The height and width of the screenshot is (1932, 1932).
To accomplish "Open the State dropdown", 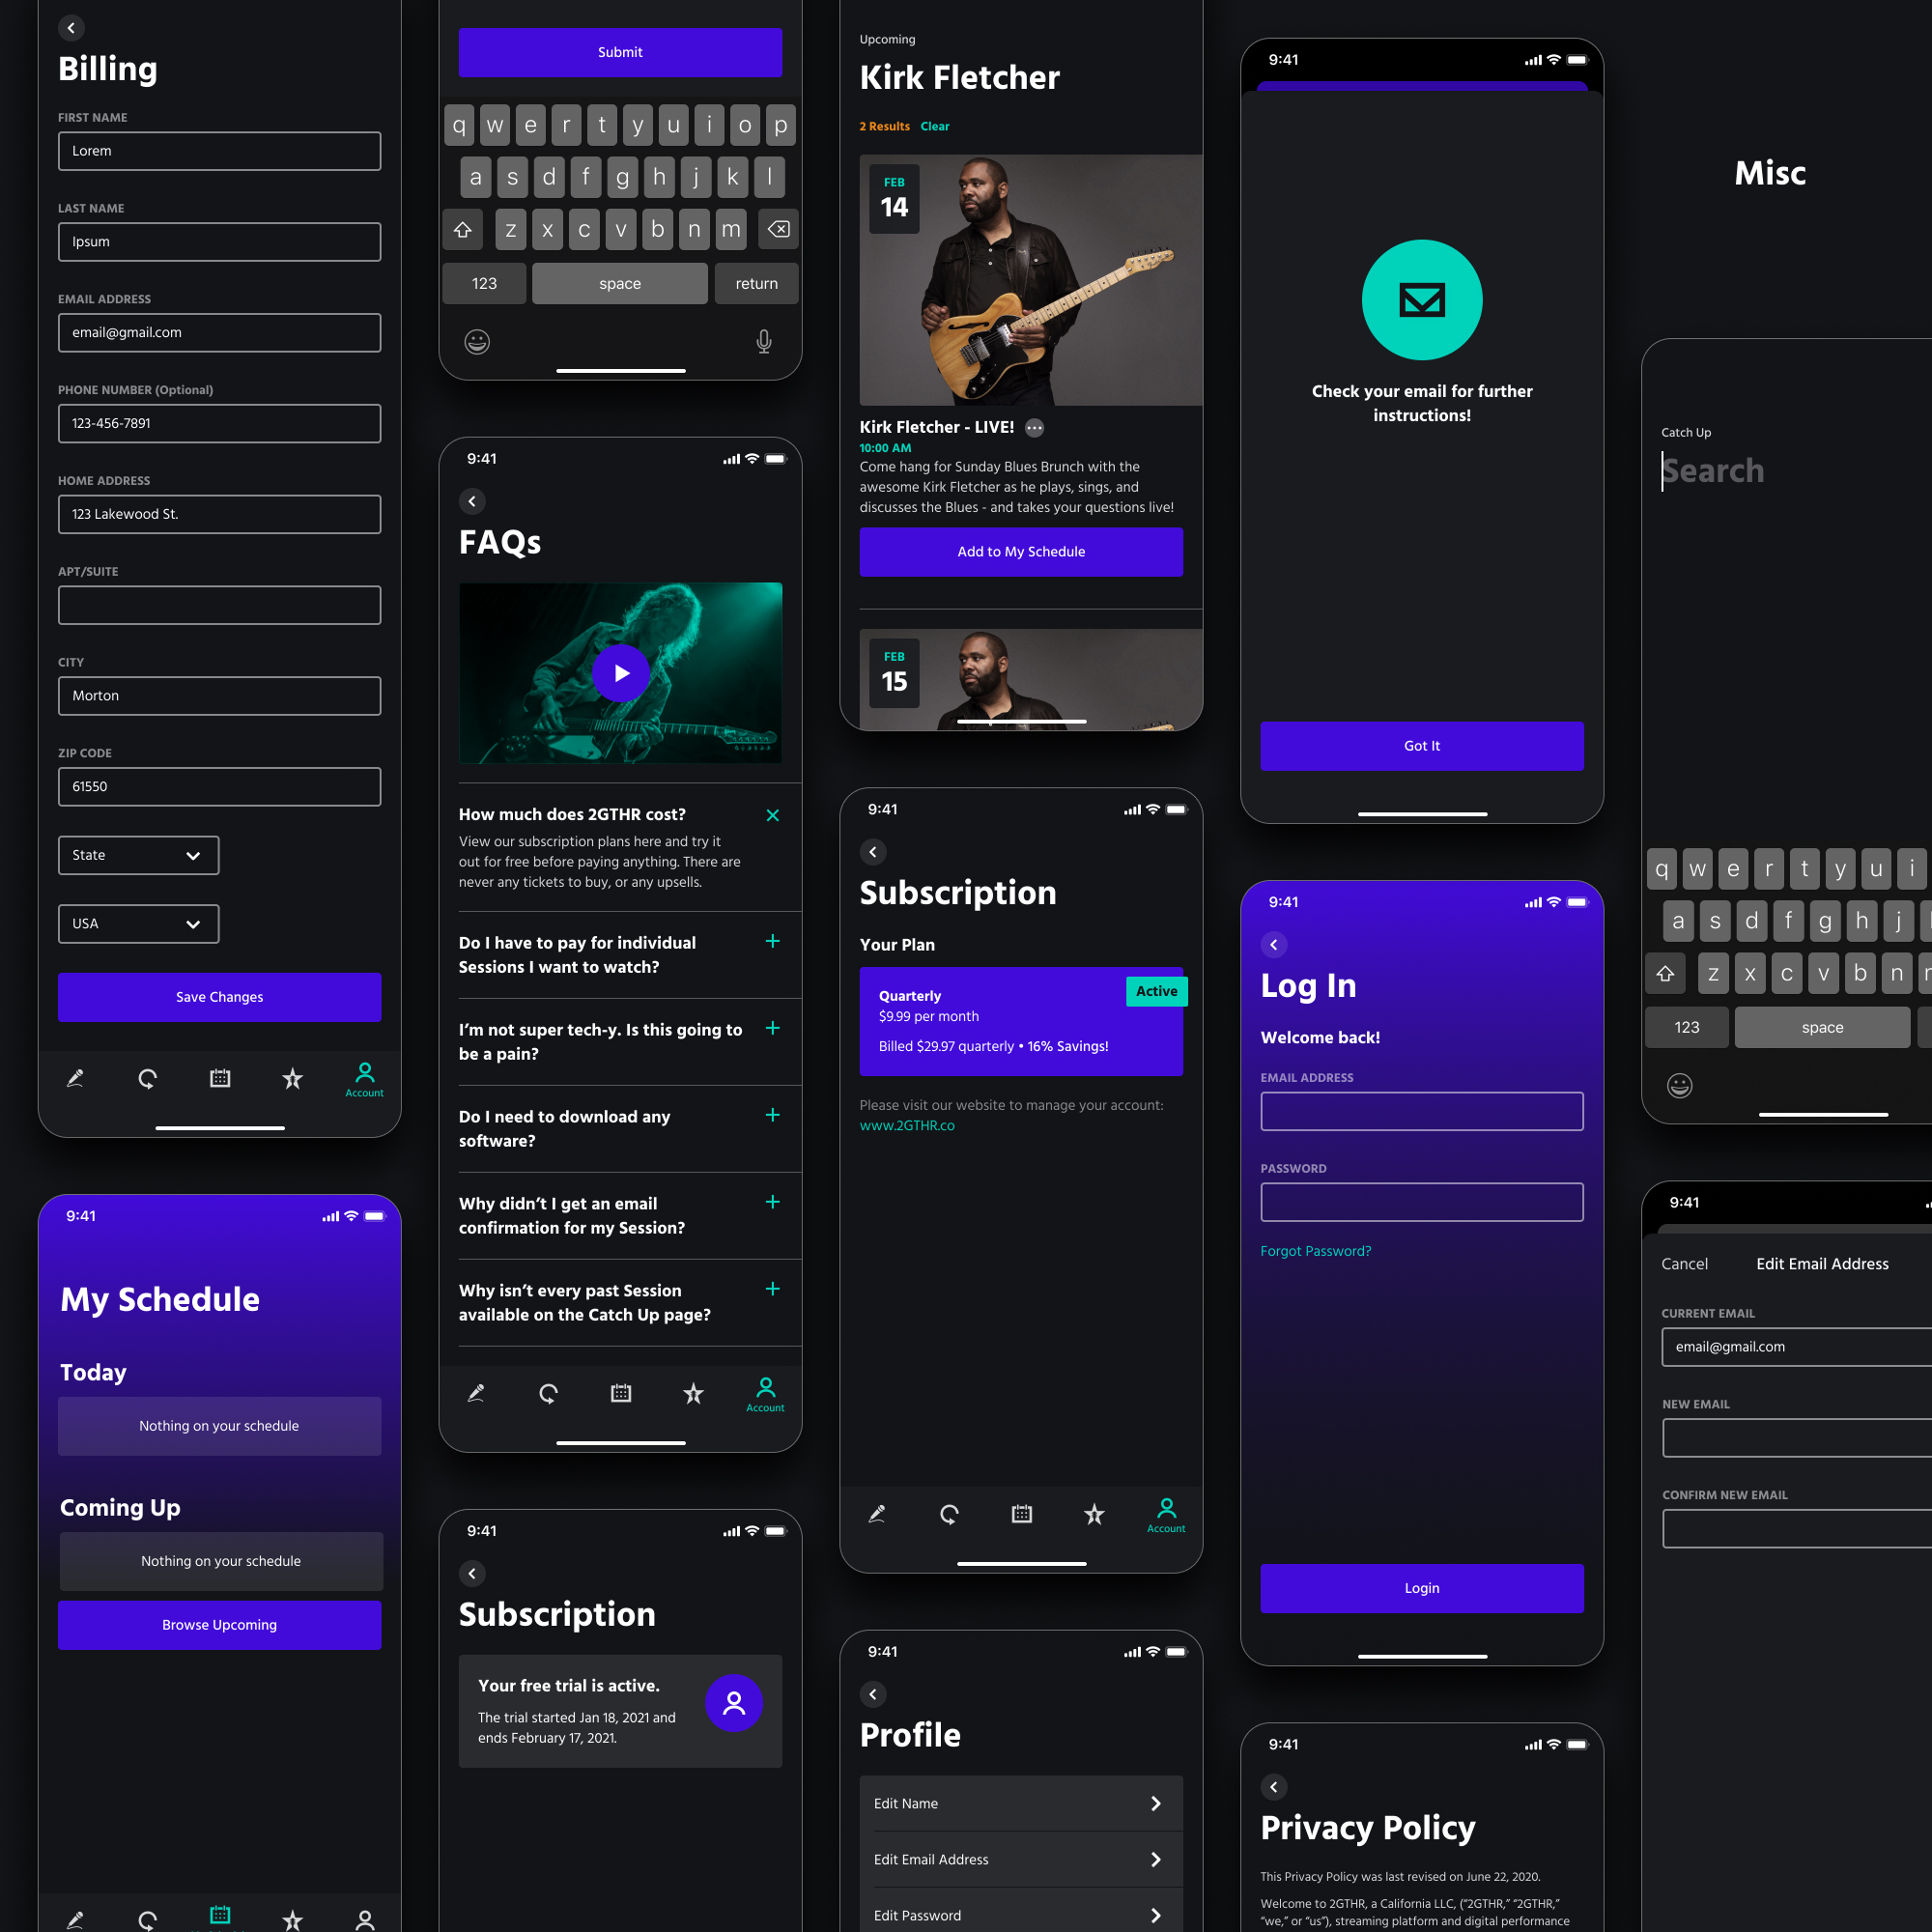I will (138, 855).
